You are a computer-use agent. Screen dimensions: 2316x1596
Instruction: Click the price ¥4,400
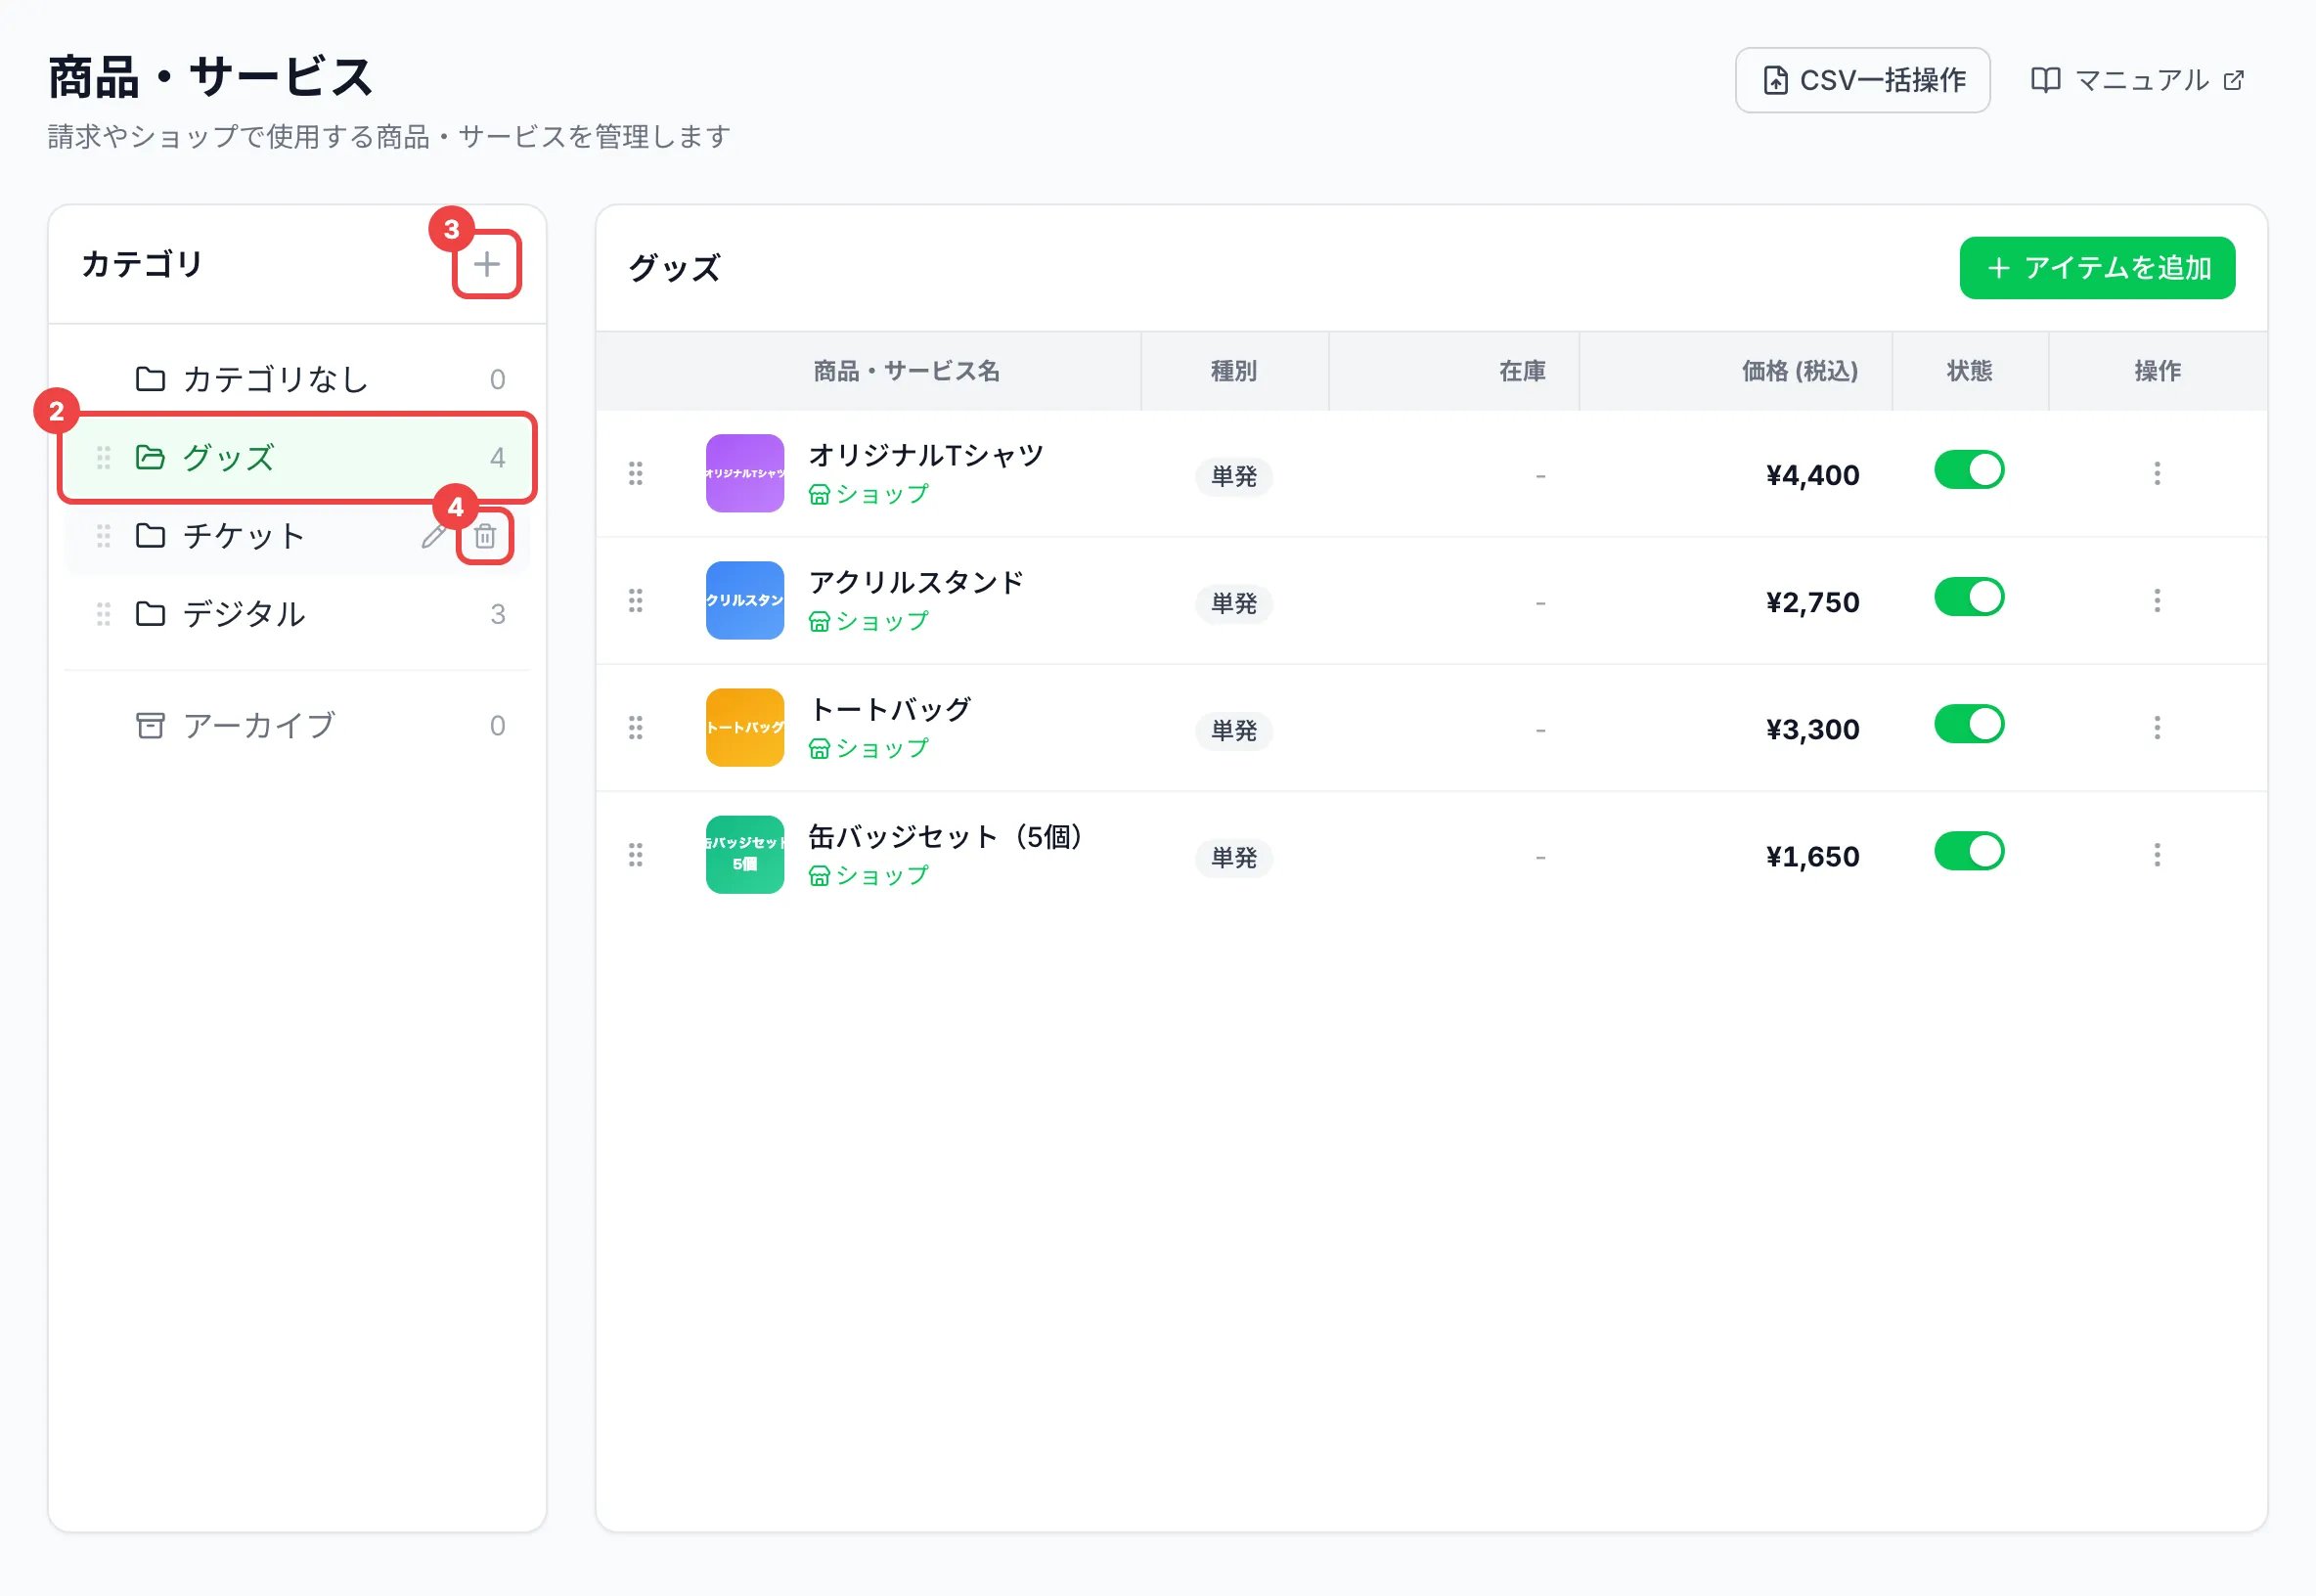(1812, 475)
